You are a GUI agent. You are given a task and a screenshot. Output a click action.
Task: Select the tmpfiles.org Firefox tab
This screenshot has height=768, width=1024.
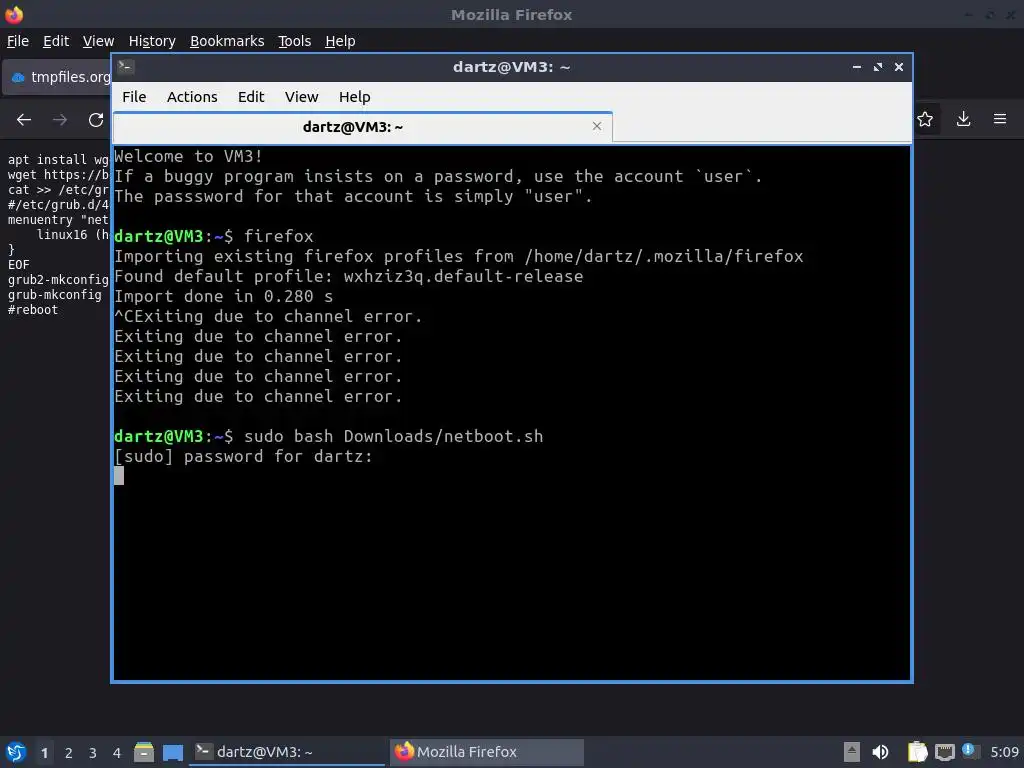57,77
